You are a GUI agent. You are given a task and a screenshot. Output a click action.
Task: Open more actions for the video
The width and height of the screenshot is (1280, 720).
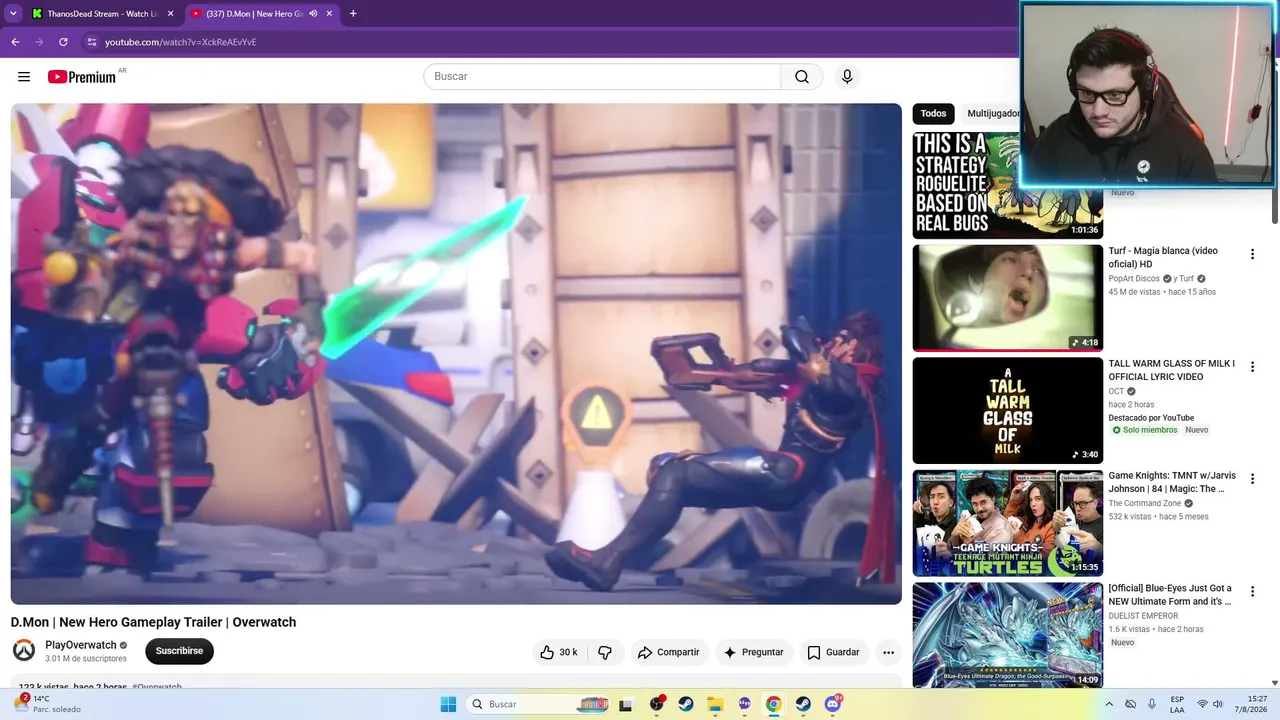(x=888, y=652)
